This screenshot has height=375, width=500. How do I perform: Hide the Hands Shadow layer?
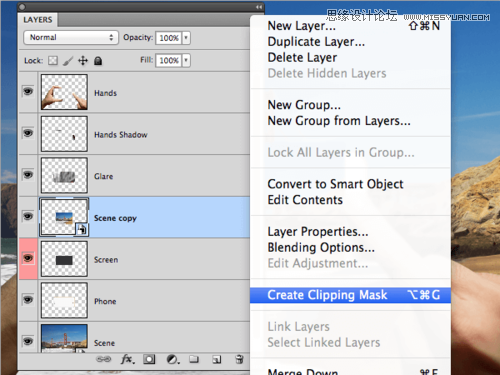(x=28, y=133)
